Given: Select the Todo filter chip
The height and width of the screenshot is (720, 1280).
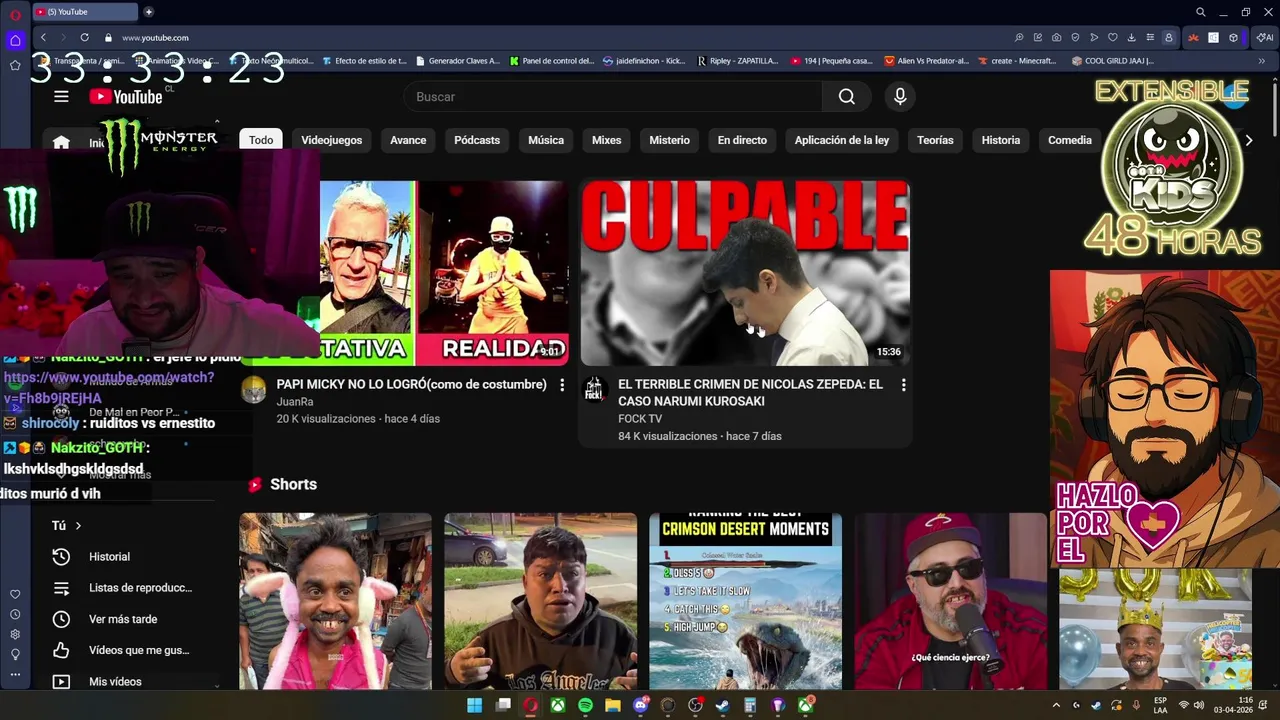Looking at the screenshot, I should point(261,140).
